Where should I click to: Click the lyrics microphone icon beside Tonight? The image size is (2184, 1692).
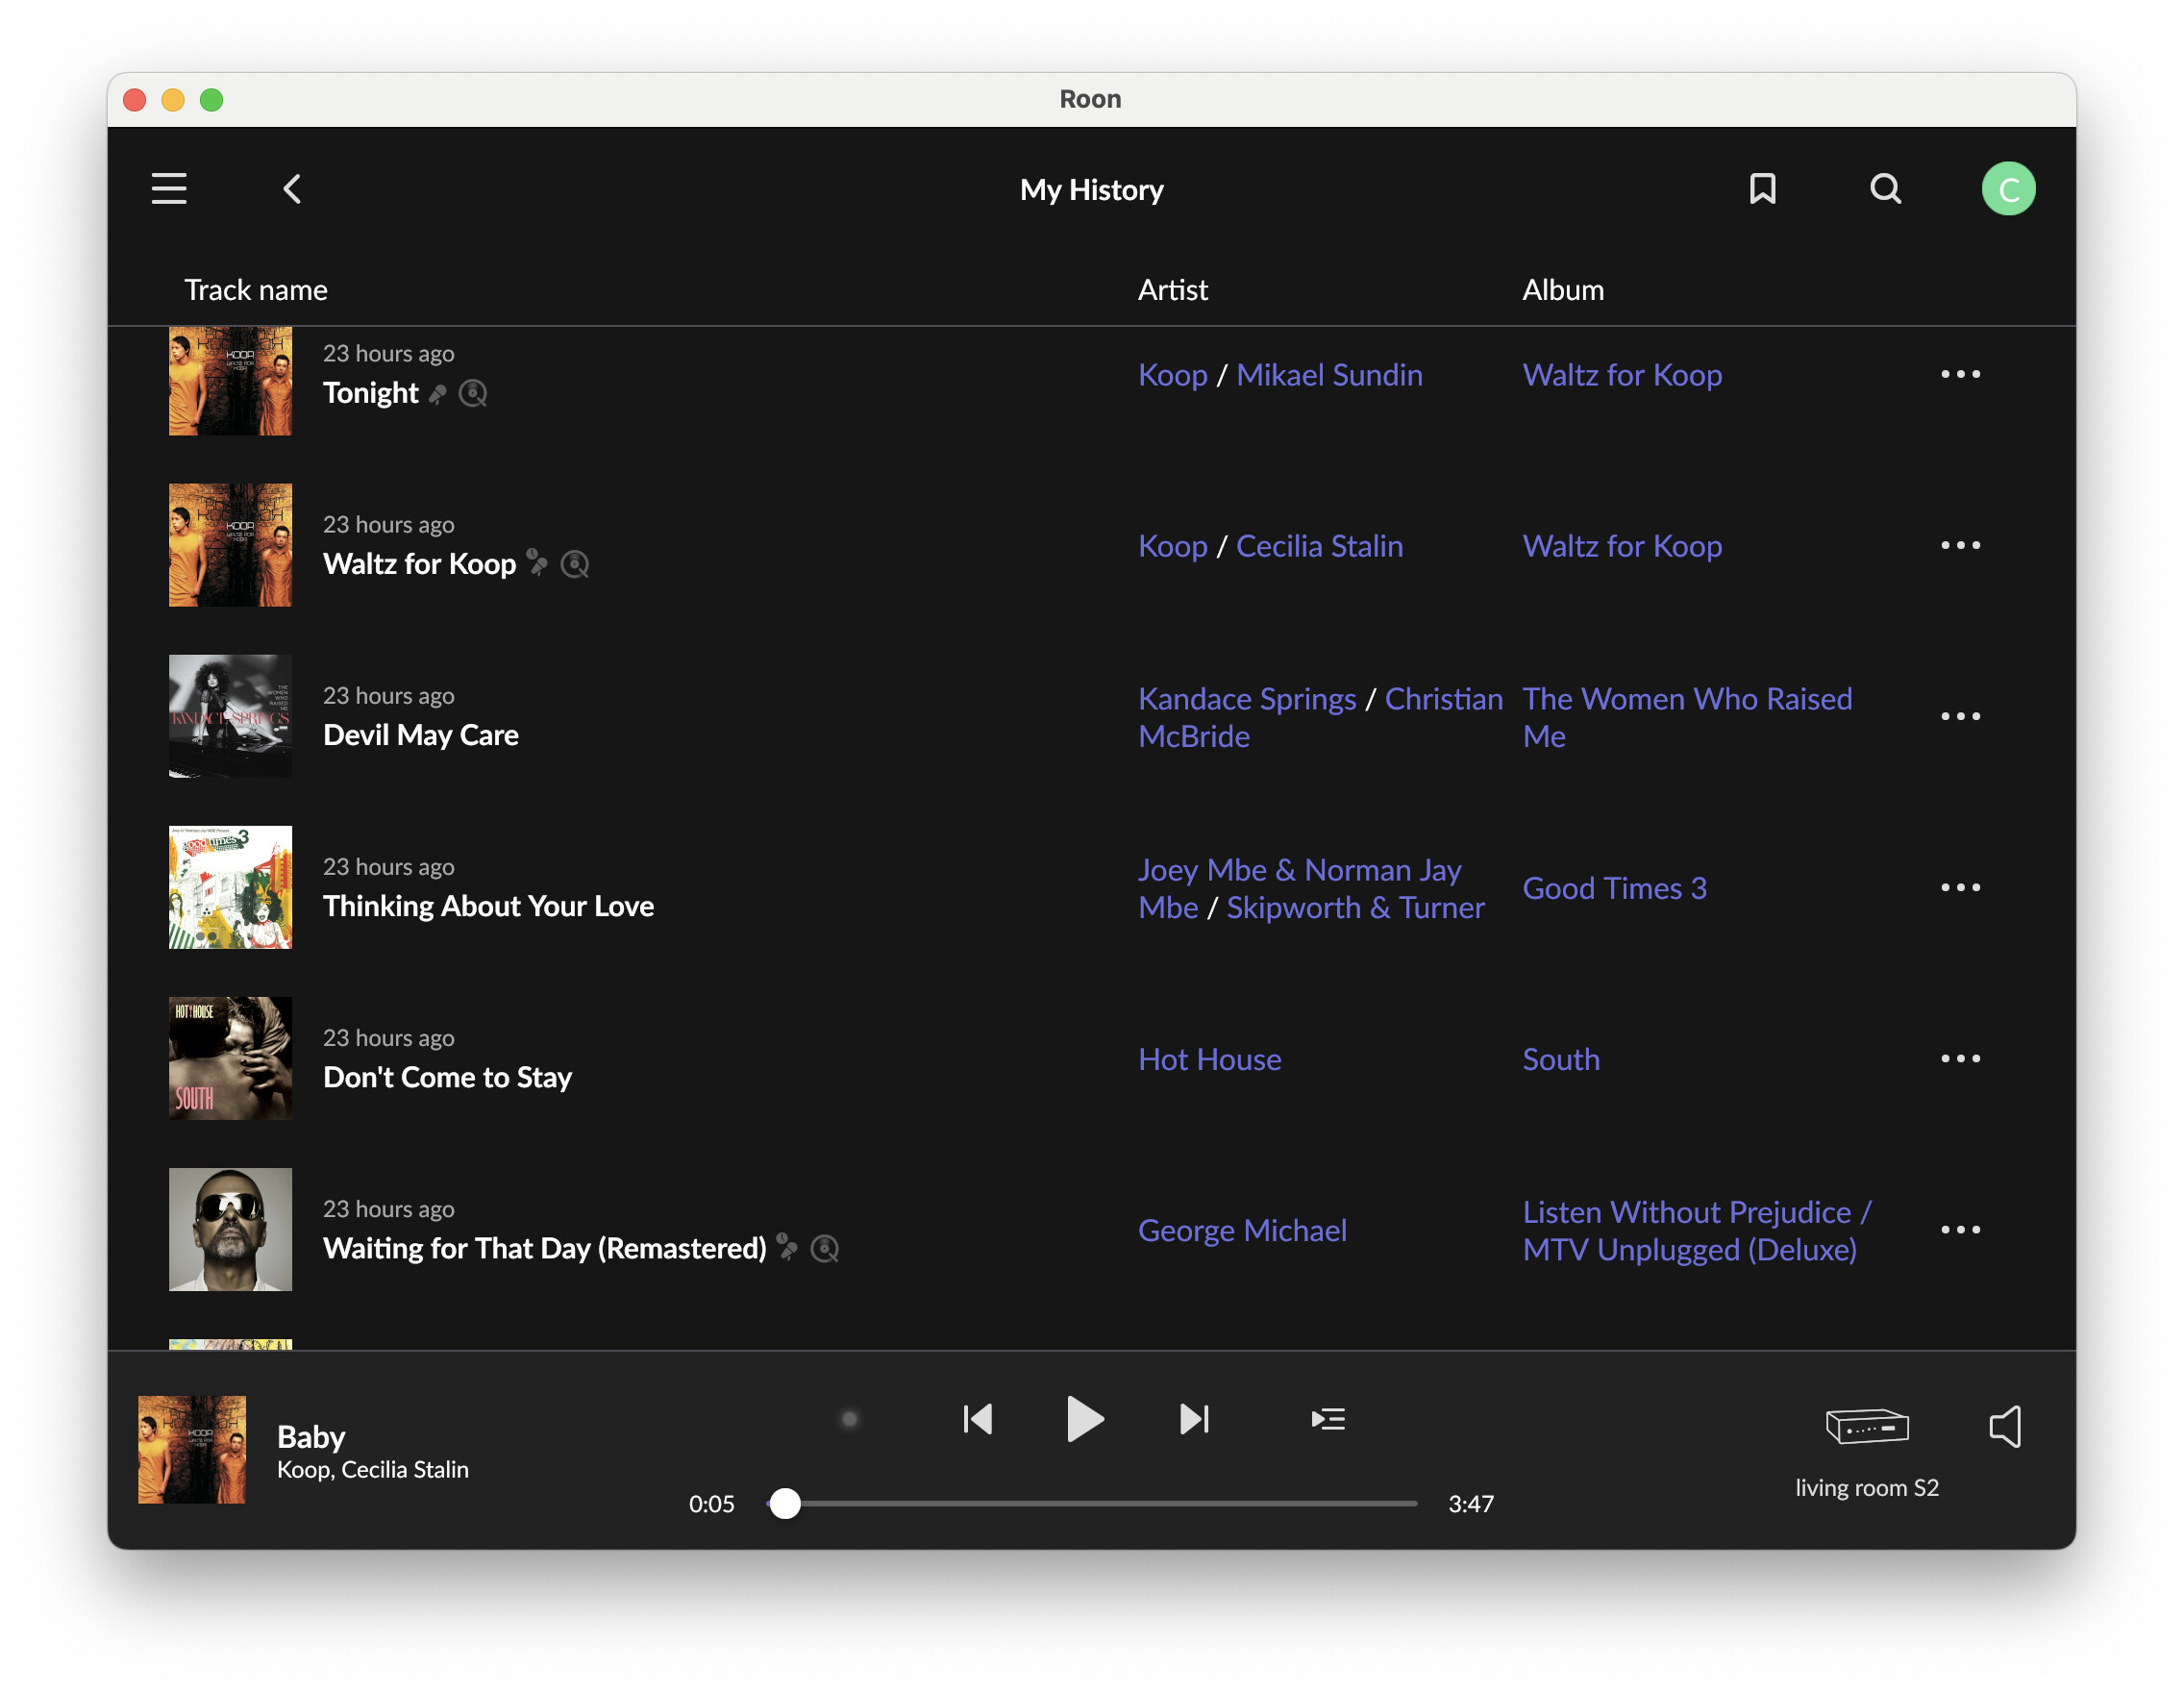[438, 394]
